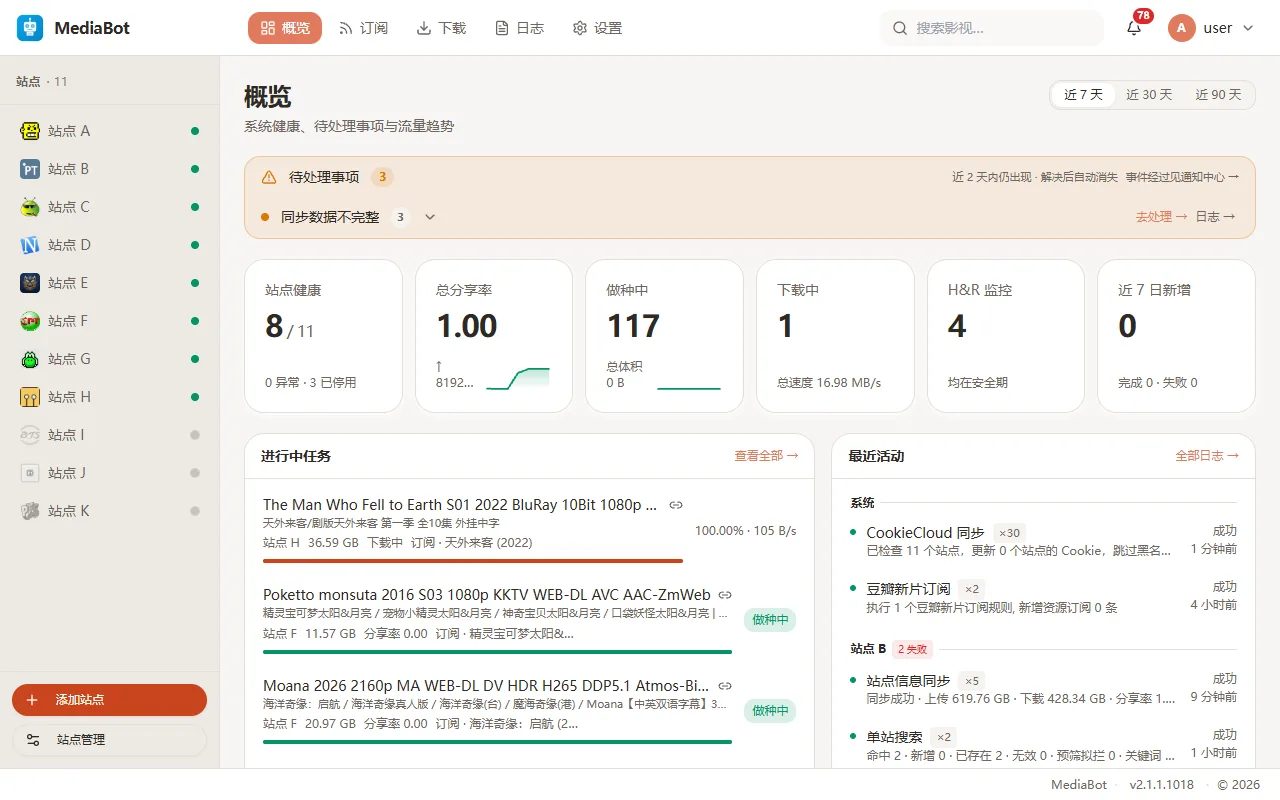This screenshot has height=800, width=1280.
Task: Expand the 同步数据不完整 item chevron
Action: pos(430,217)
